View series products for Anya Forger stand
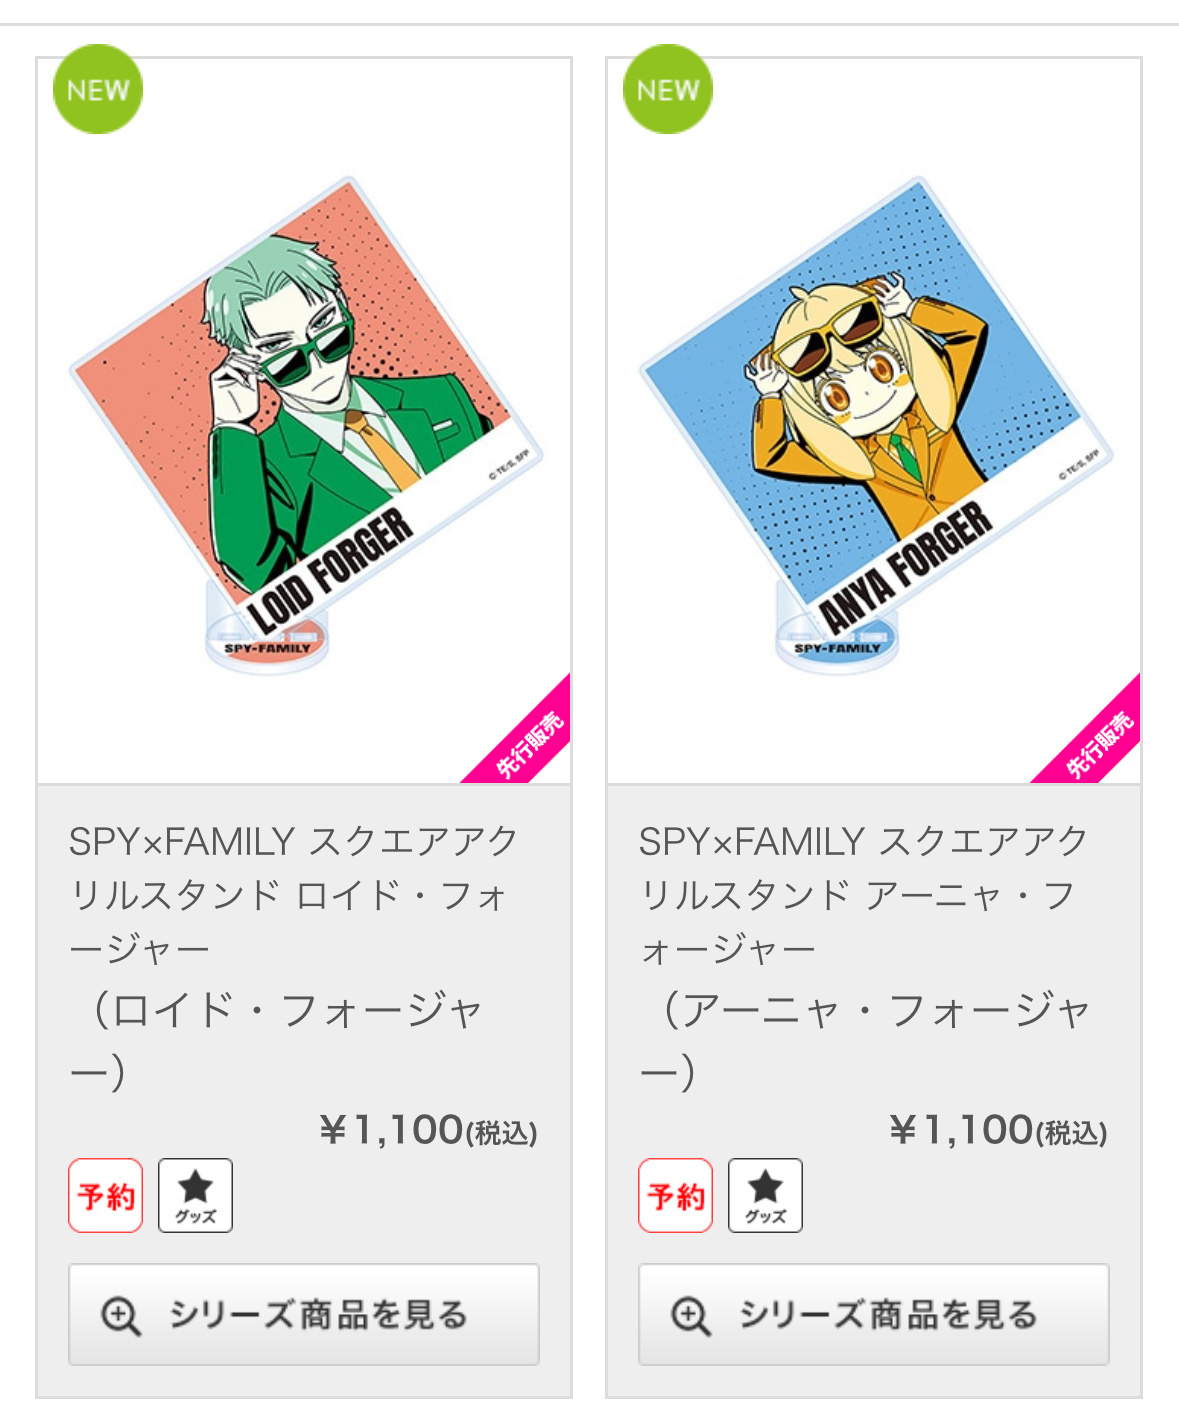This screenshot has height=1425, width=1179. click(874, 1314)
